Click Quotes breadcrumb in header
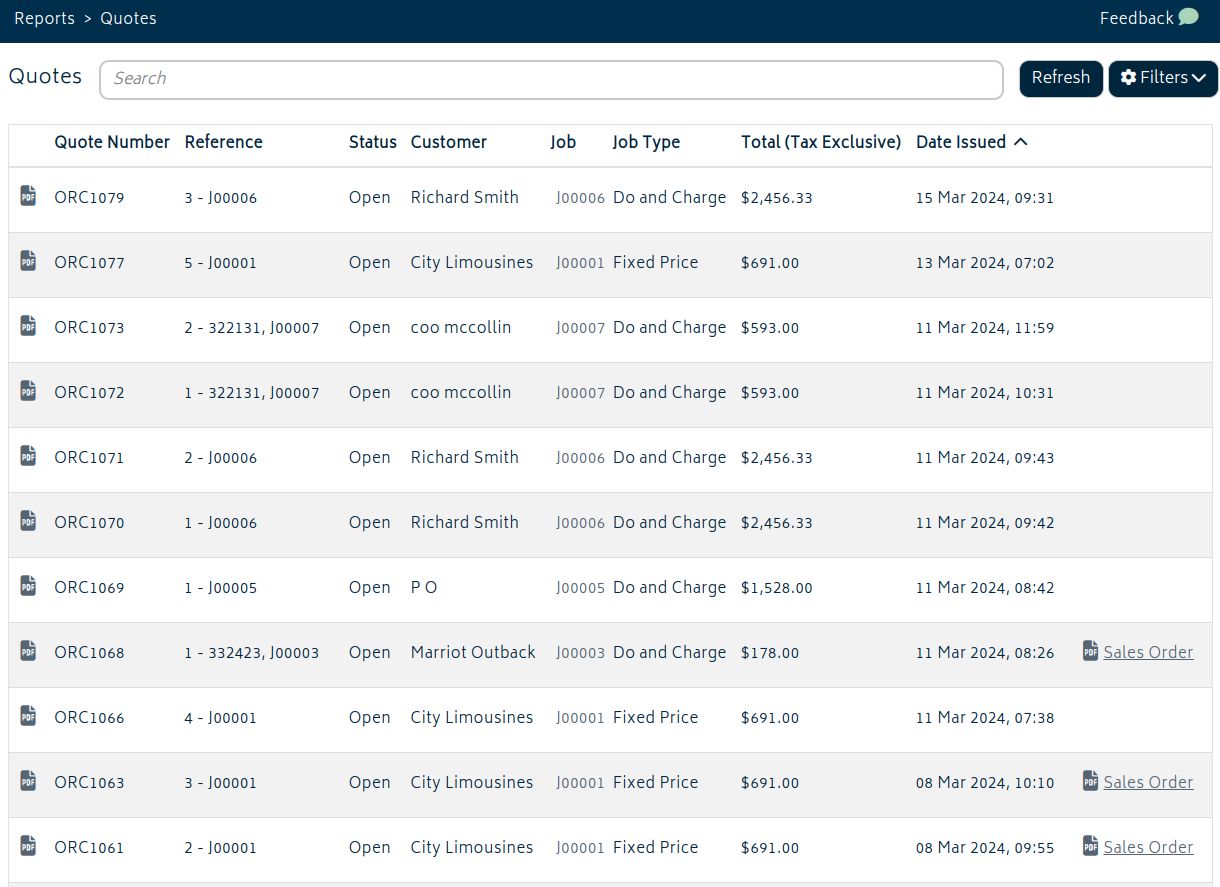This screenshot has height=887, width=1220. click(x=128, y=18)
